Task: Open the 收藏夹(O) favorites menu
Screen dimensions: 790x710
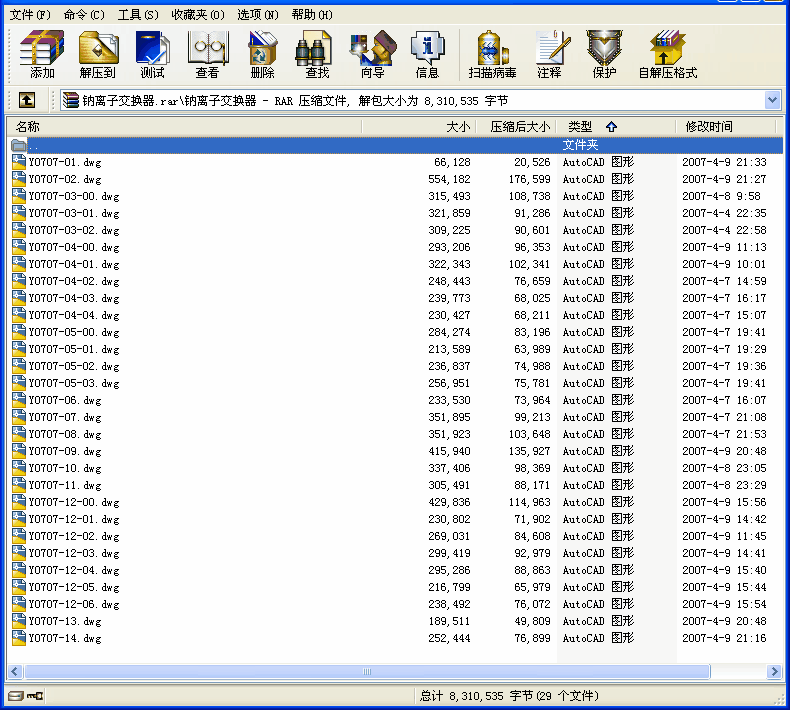Action: [x=197, y=14]
